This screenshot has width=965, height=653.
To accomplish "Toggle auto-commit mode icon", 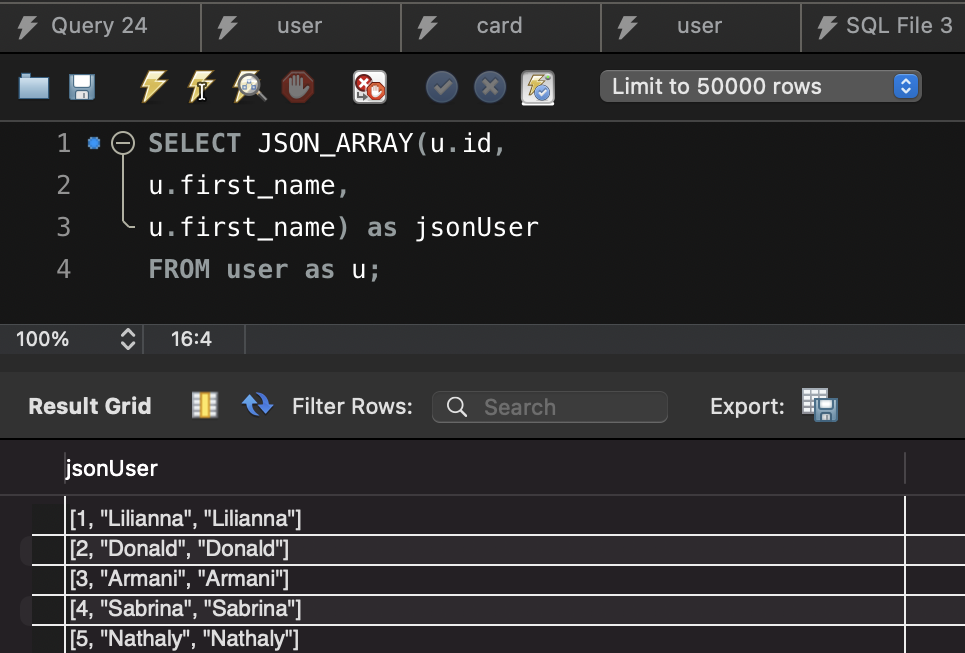I will [x=538, y=87].
